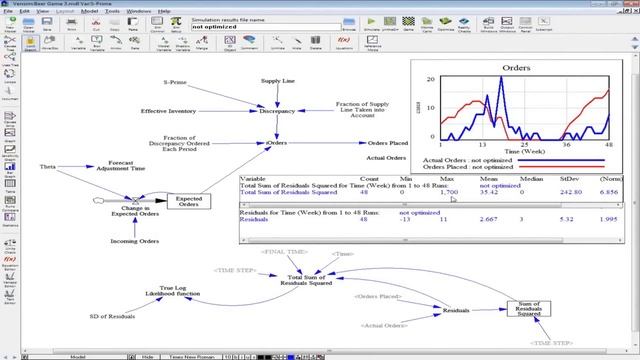Open the Causes Tree analysis tool
This screenshot has width=640, height=360.
click(10, 42)
